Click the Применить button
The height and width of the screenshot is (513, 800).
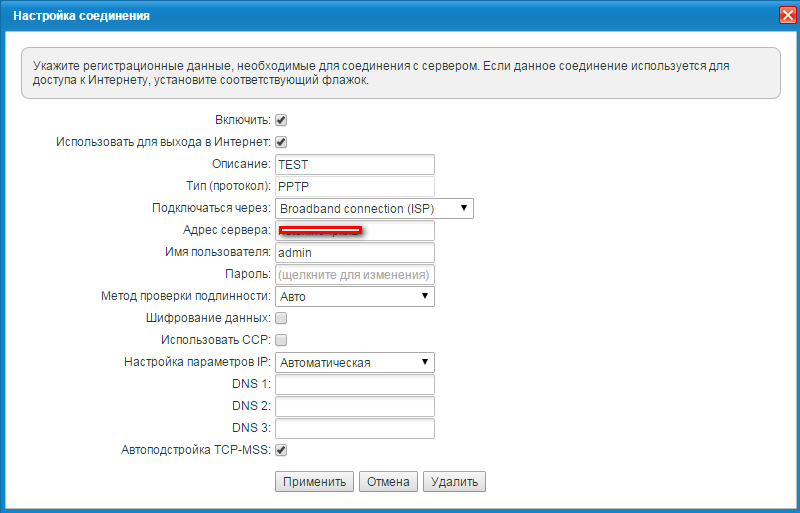(x=314, y=481)
